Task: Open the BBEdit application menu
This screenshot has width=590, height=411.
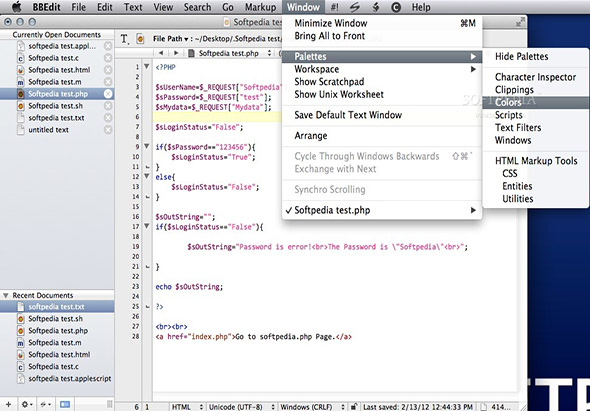Action: [x=46, y=7]
